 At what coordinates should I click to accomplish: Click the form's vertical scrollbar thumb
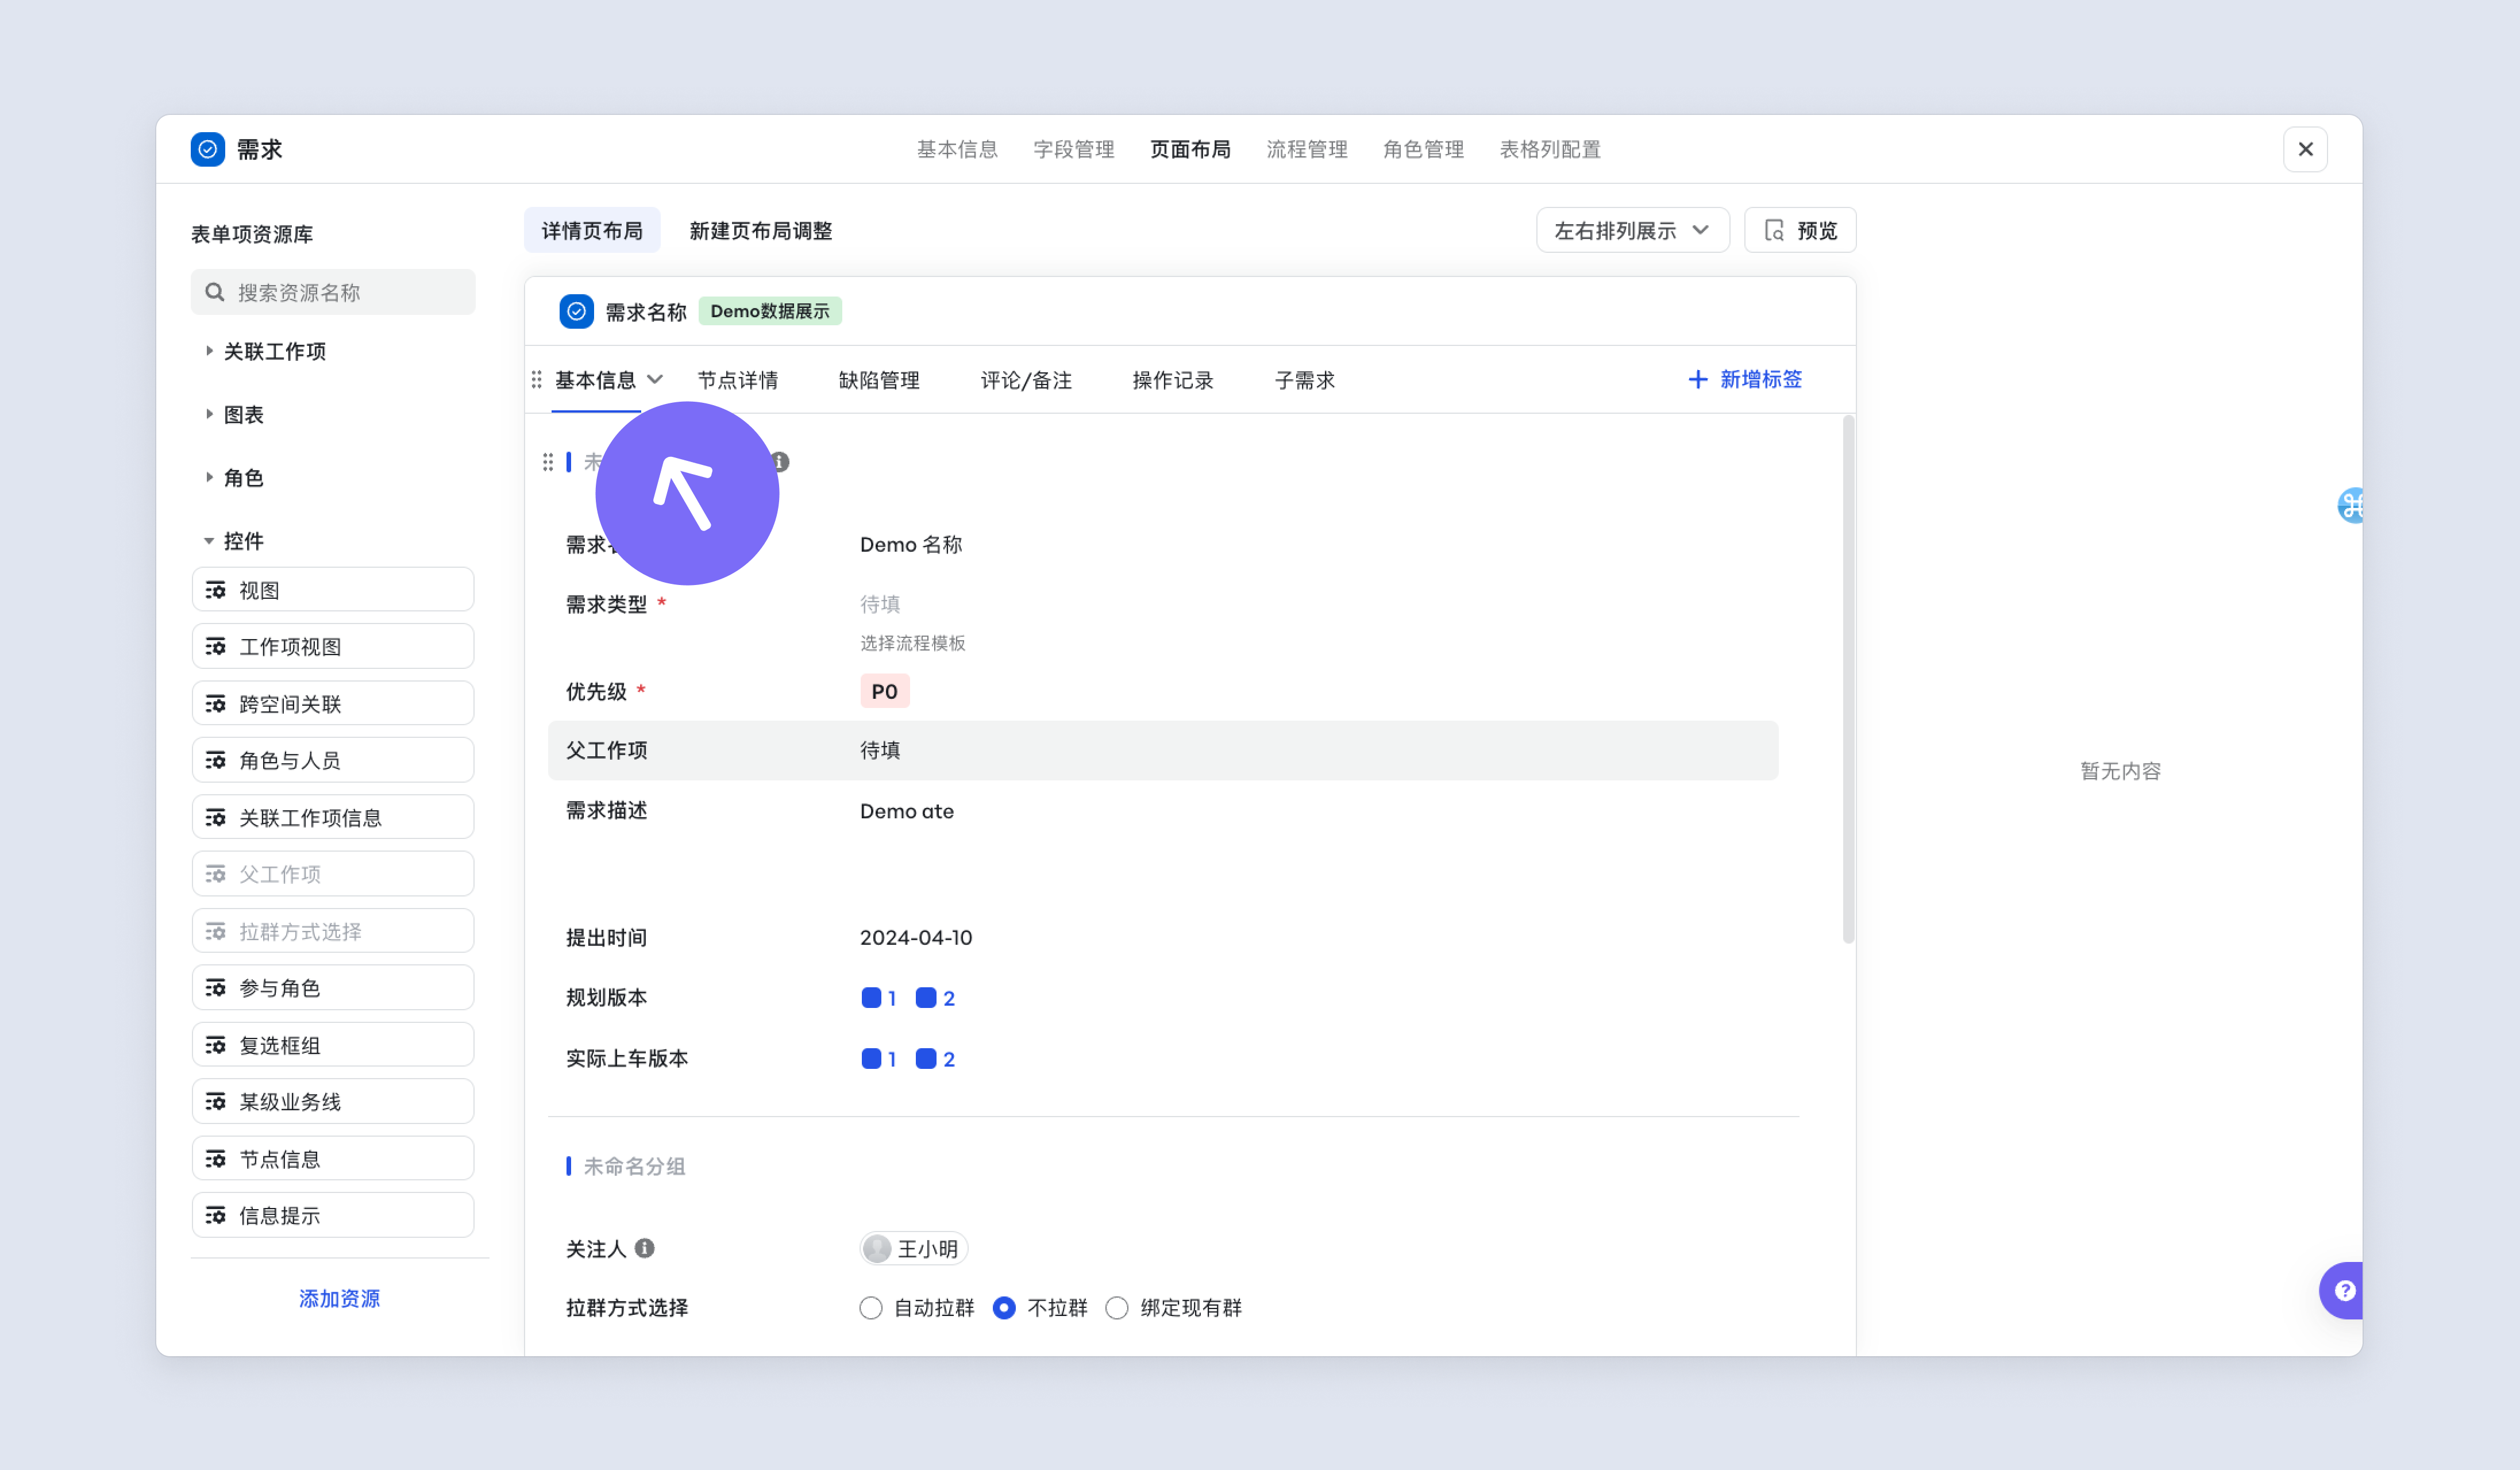click(x=1848, y=680)
